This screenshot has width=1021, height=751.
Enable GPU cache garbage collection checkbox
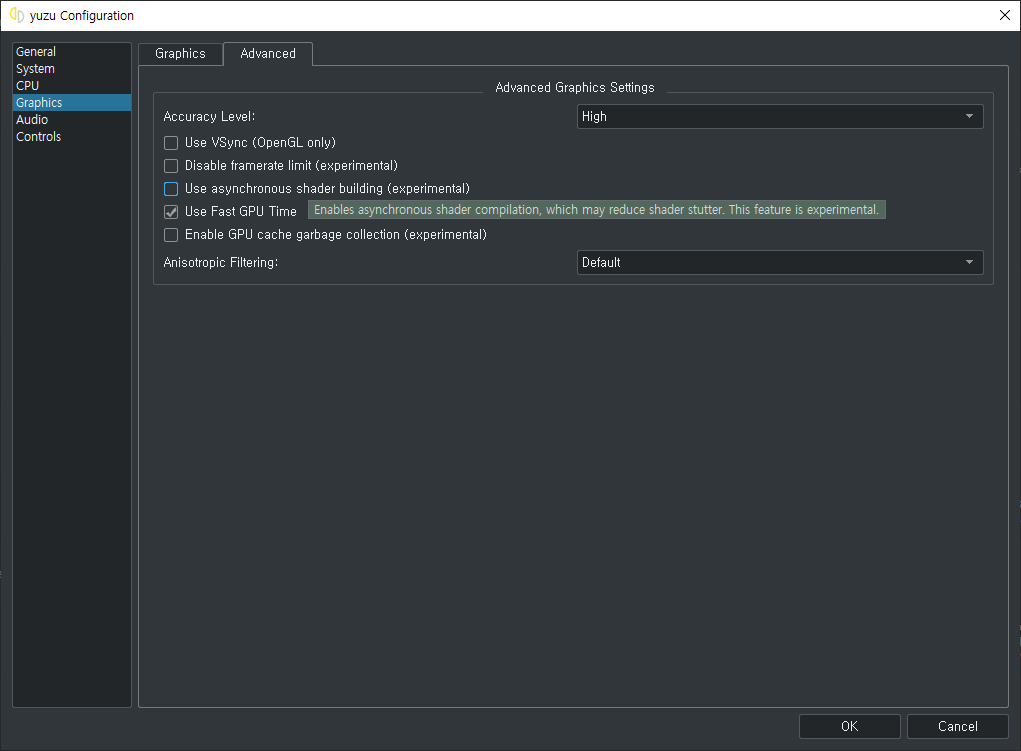(x=171, y=234)
